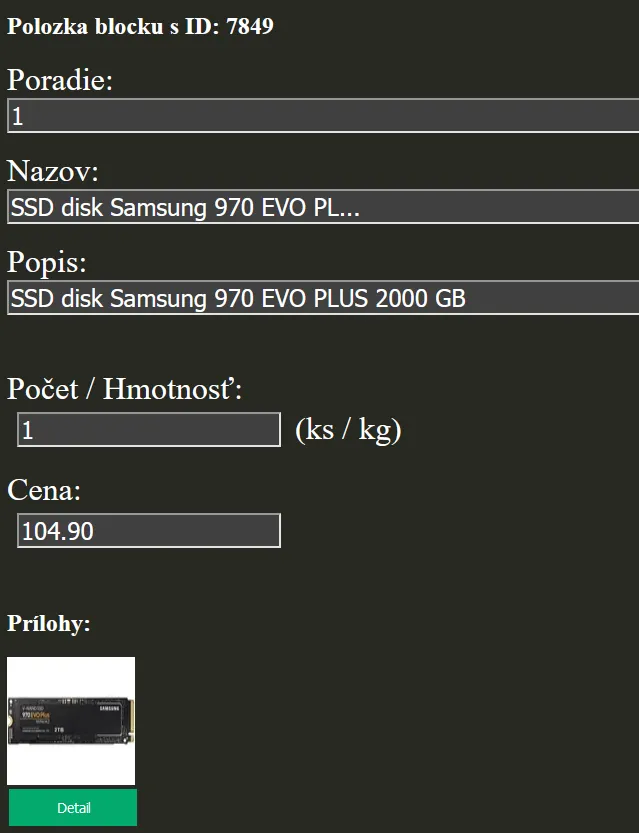Image resolution: width=639 pixels, height=833 pixels.
Task: Click the 'Nazov:' label text
Action: pyautogui.click(x=53, y=171)
